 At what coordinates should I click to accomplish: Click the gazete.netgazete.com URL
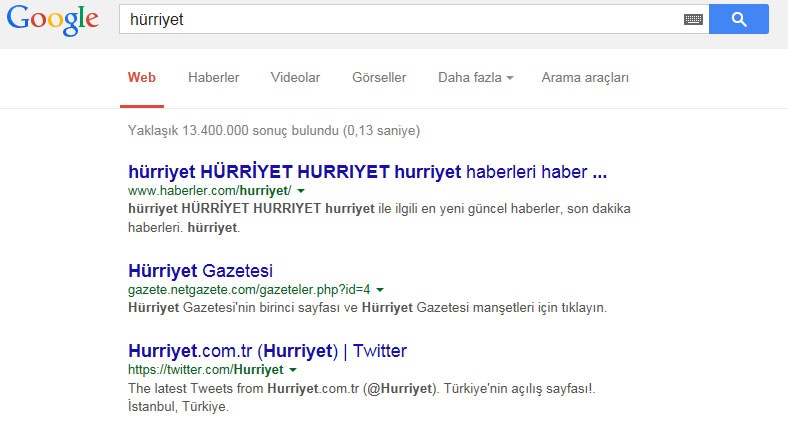pyautogui.click(x=249, y=290)
